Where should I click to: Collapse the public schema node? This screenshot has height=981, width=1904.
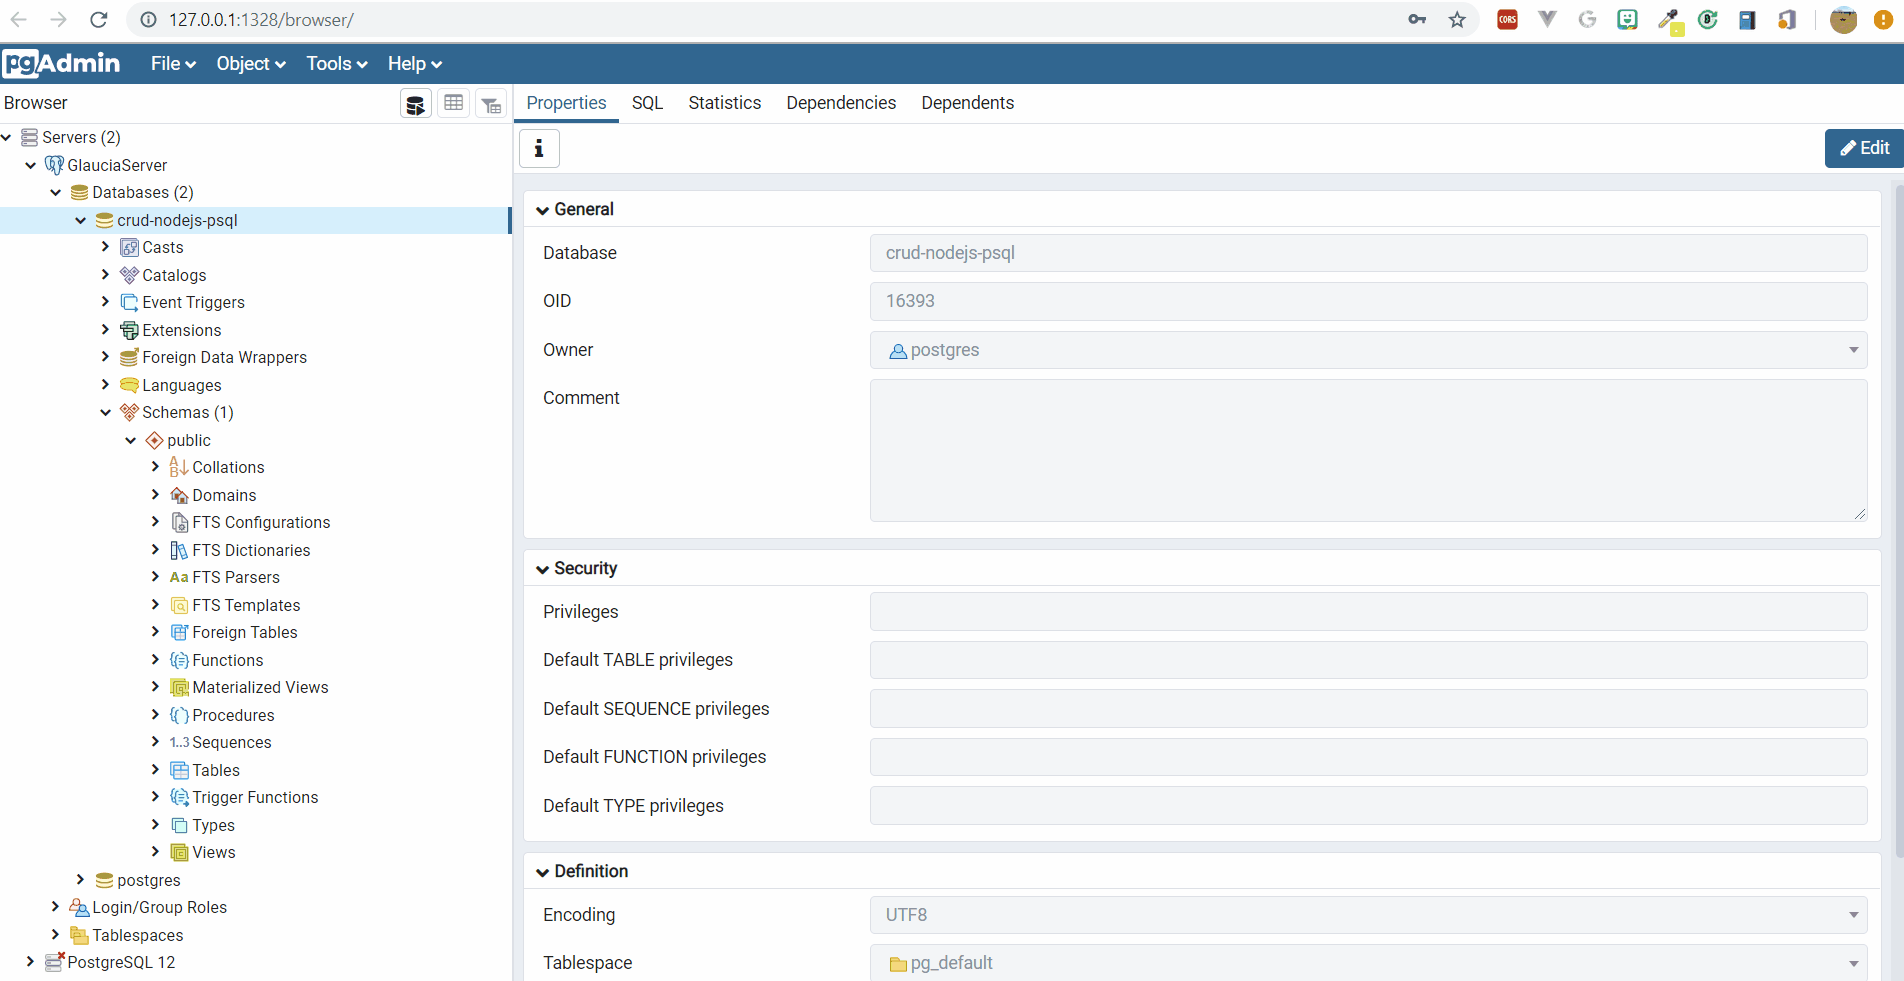pyautogui.click(x=130, y=440)
